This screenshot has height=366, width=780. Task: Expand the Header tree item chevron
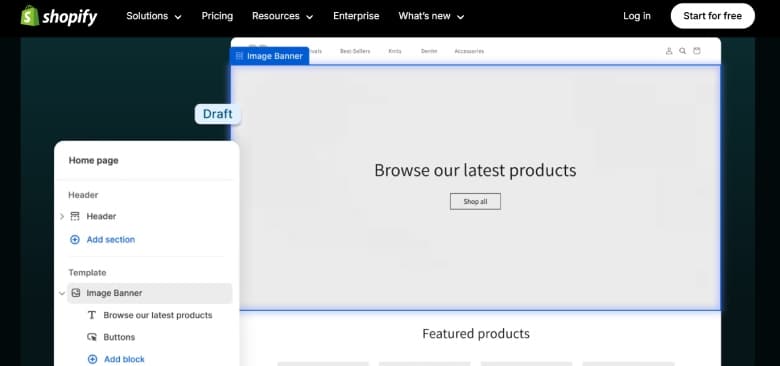[62, 216]
